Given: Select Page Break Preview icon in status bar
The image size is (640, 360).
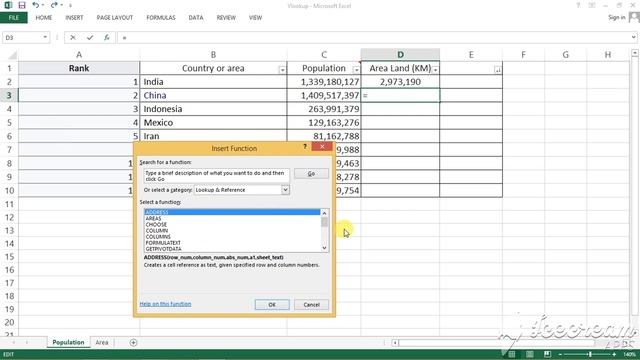Looking at the screenshot, I should [547, 354].
